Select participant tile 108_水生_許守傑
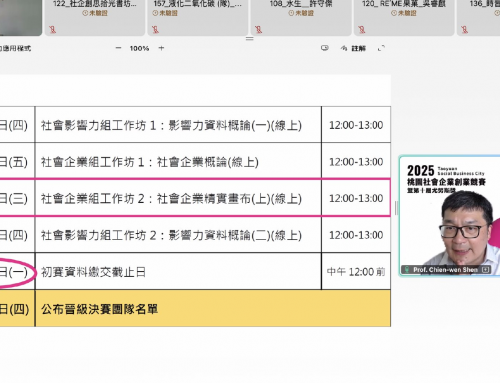Image resolution: width=500 pixels, height=383 pixels. pos(301,17)
